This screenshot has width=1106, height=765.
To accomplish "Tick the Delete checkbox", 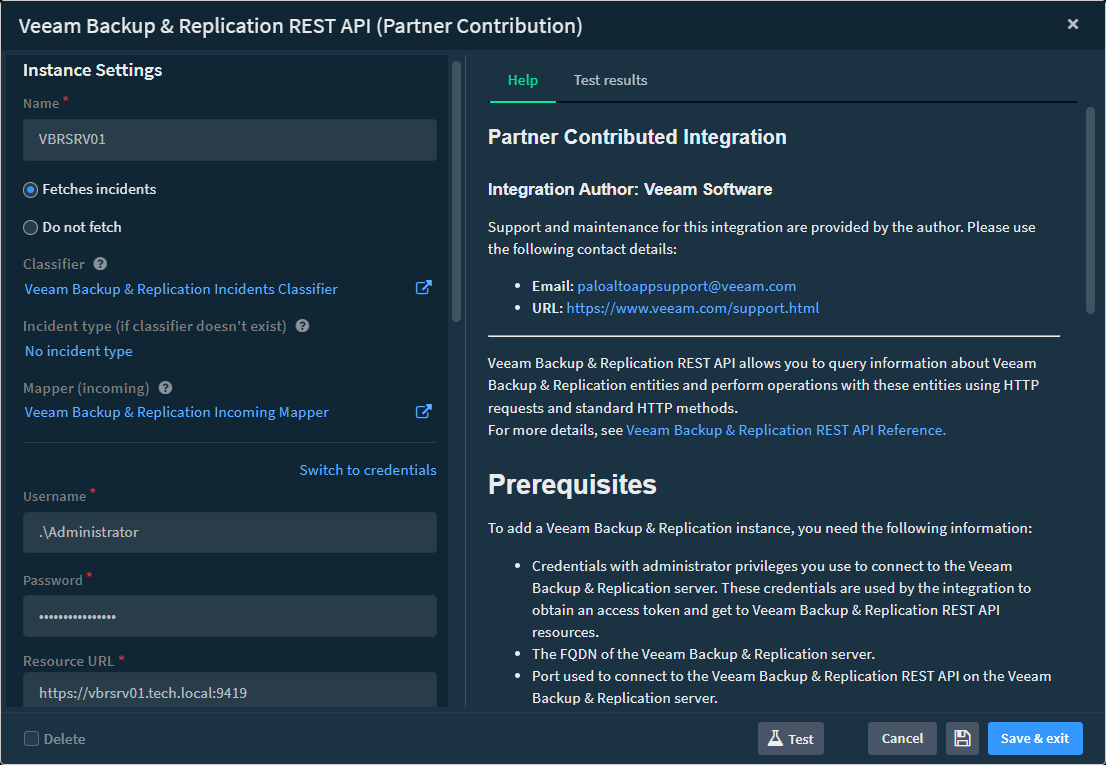I will [x=31, y=739].
